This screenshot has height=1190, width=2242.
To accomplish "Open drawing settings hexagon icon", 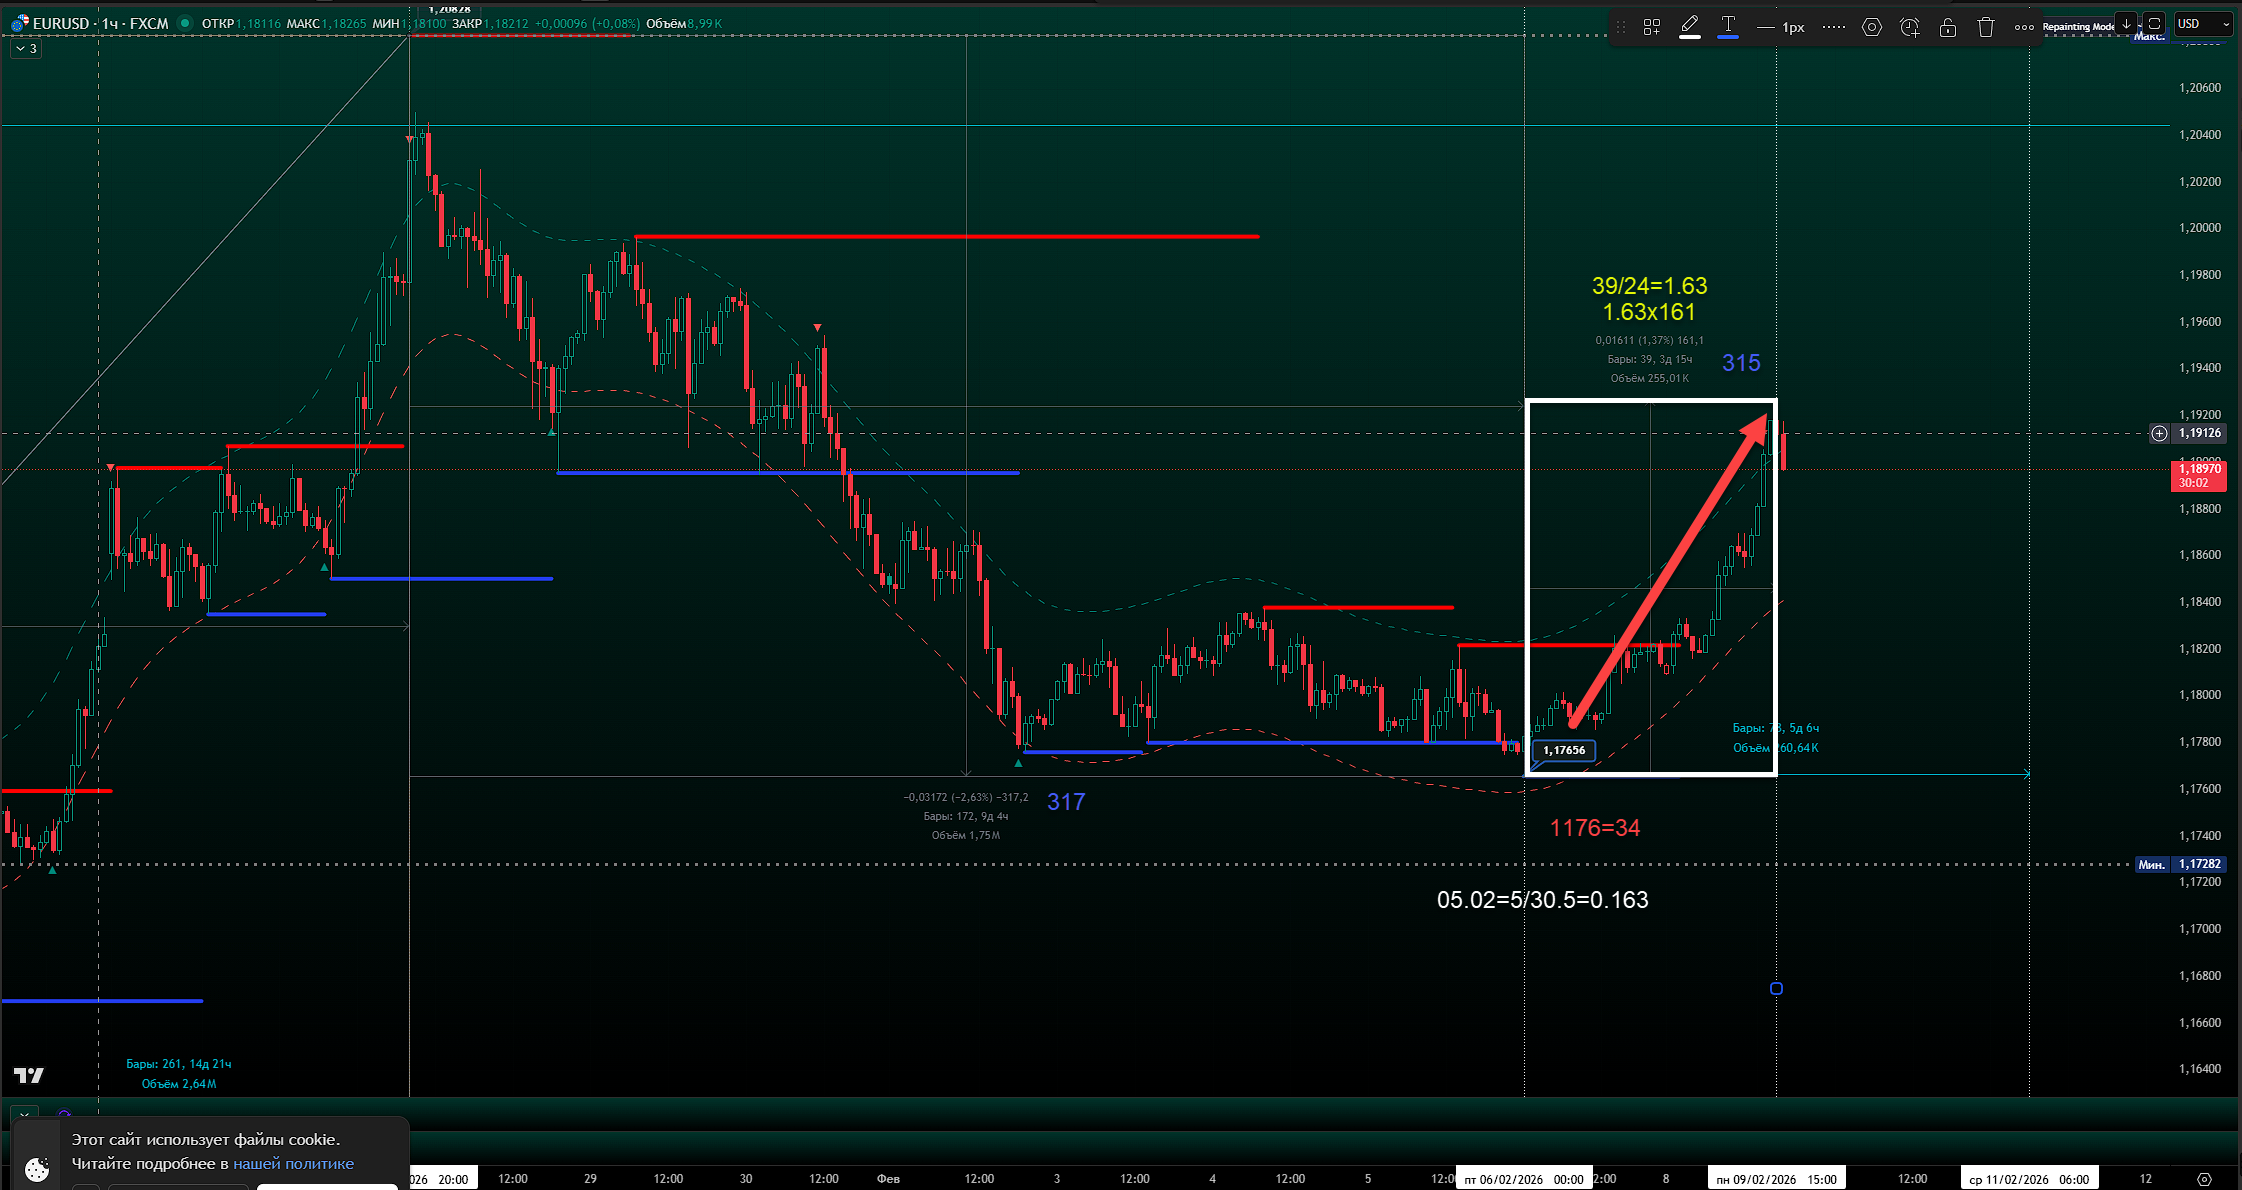I will [1872, 27].
